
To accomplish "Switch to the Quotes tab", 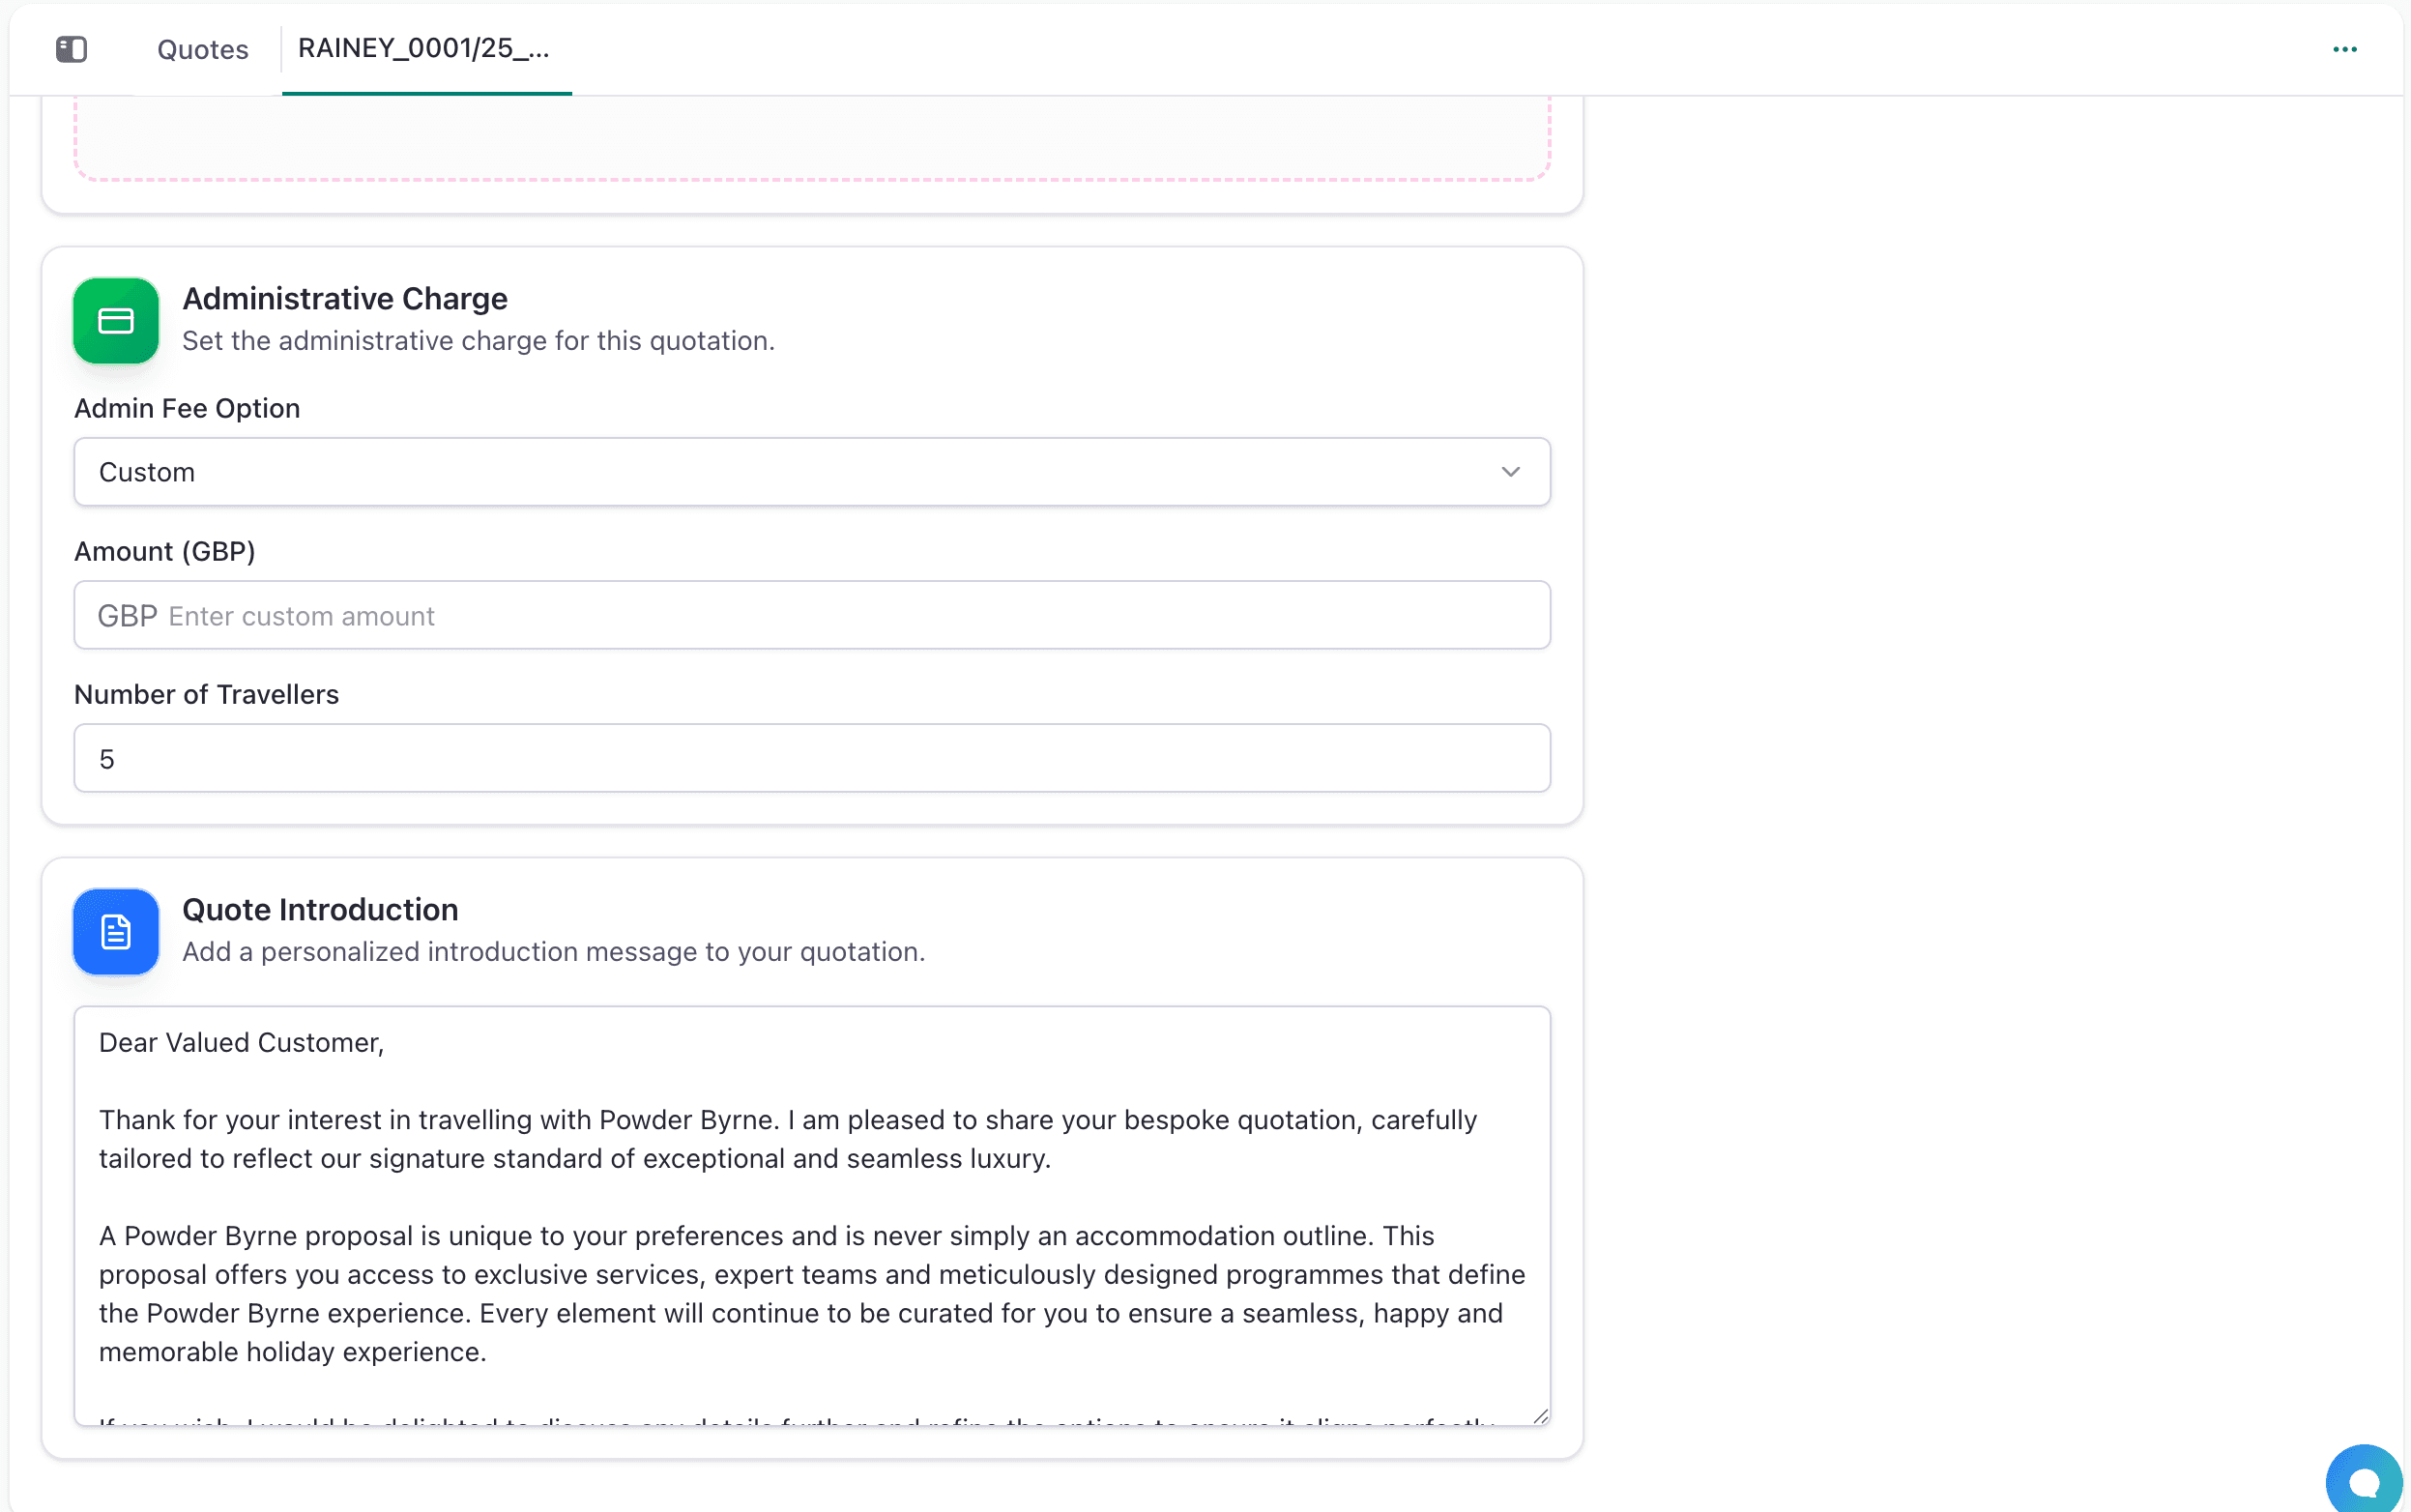I will (203, 49).
